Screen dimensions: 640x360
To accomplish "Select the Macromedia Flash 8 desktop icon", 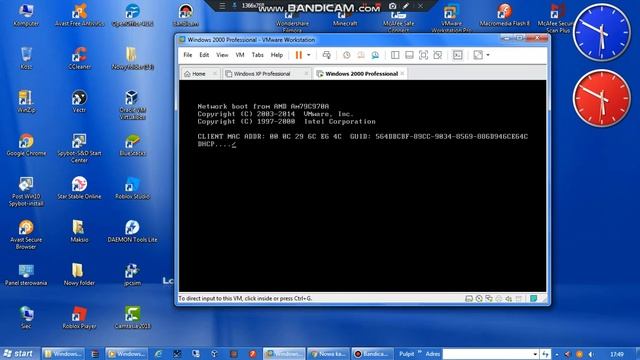I will 504,15.
